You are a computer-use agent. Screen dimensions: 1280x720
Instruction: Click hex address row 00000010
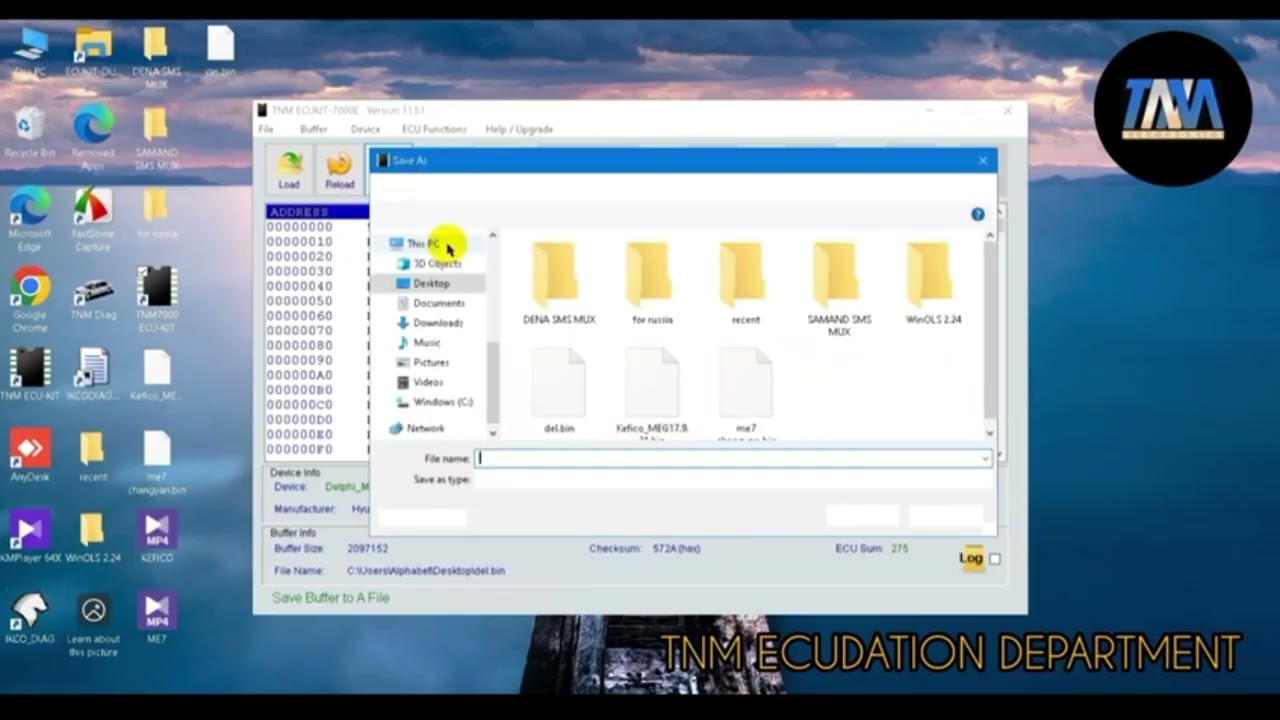click(299, 242)
